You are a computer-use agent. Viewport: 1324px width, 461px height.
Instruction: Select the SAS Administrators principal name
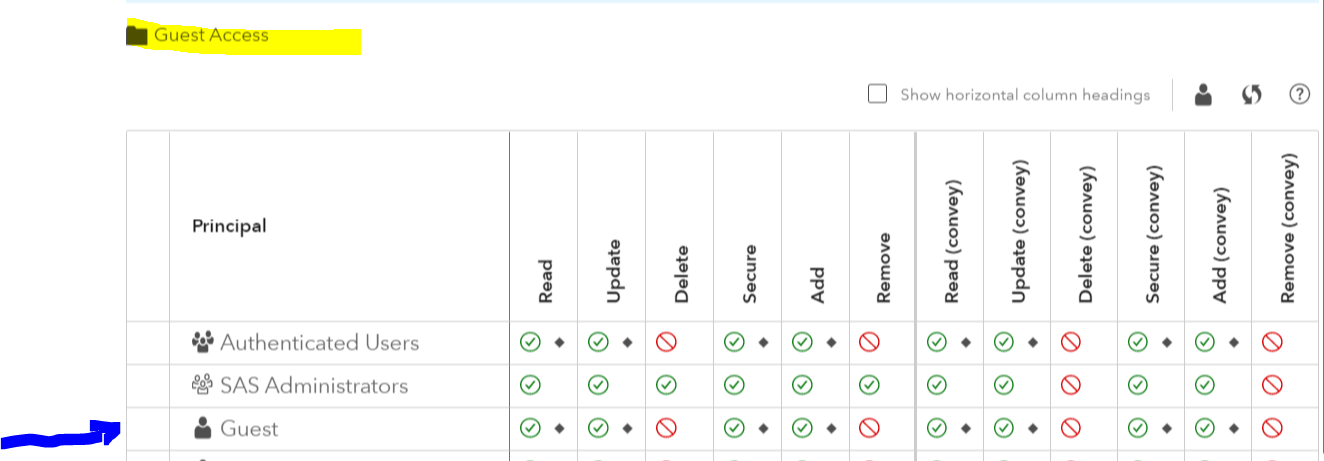click(314, 386)
